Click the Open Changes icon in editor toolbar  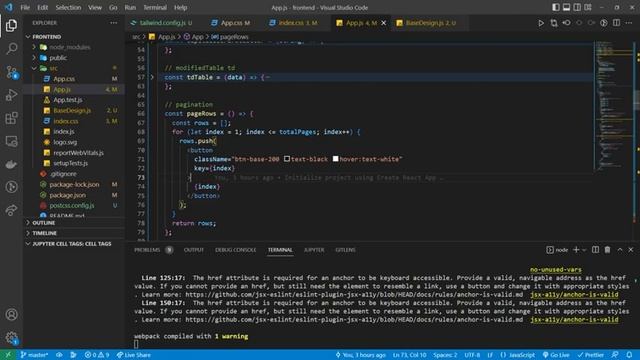click(x=567, y=23)
